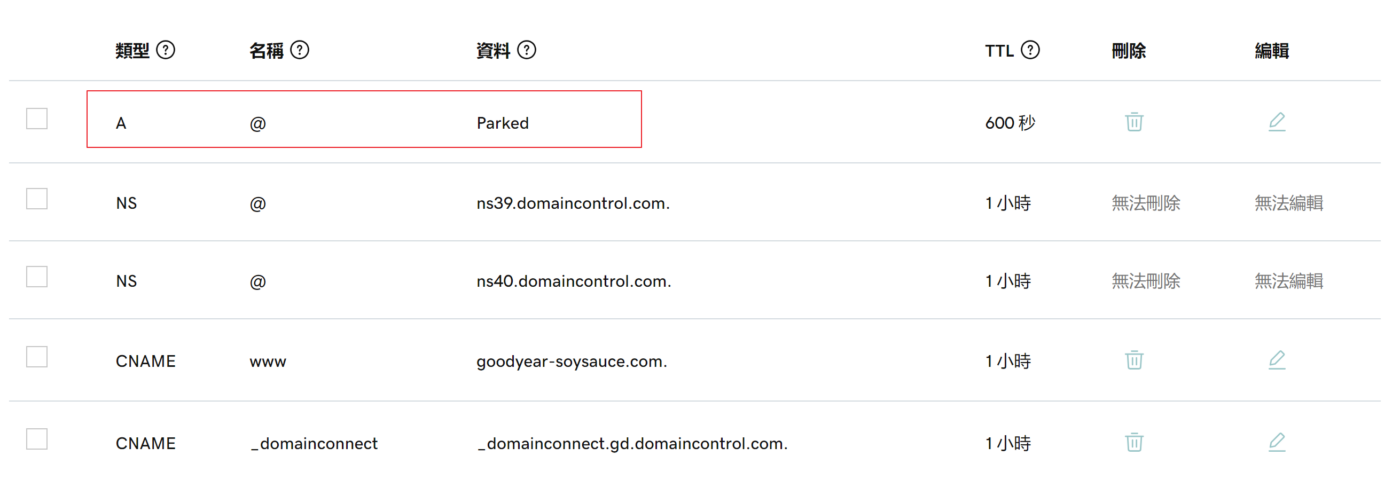Click the 600 秒 TTL value
The image size is (1400, 479).
[1010, 124]
